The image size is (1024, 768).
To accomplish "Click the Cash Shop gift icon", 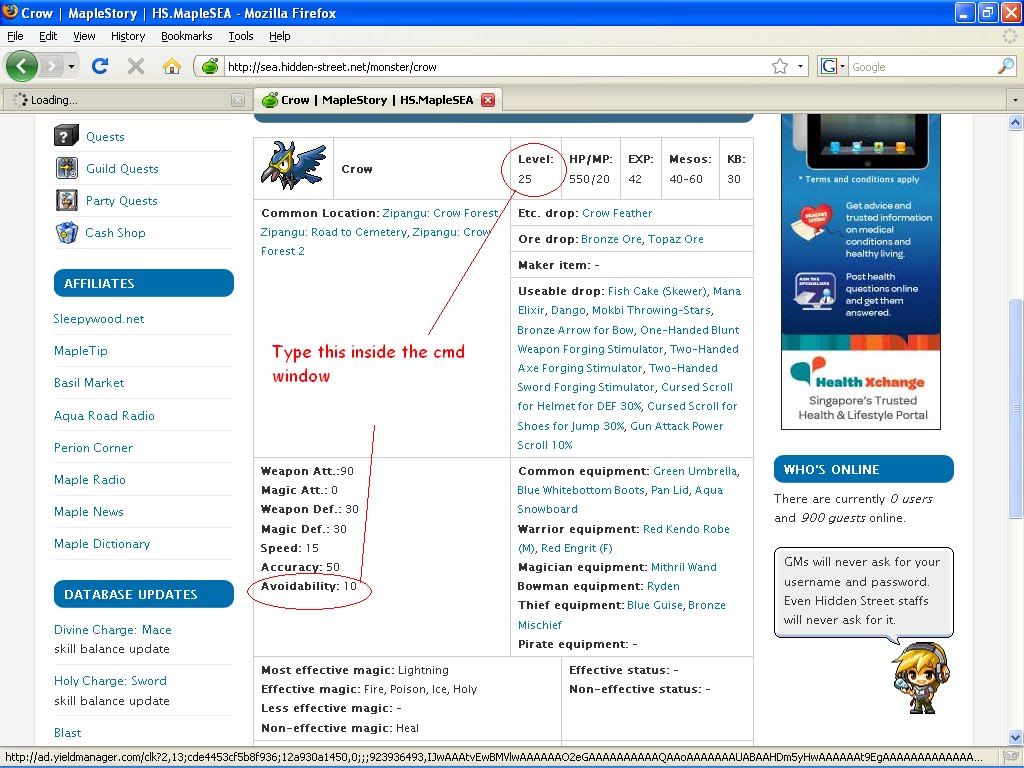I will [x=67, y=232].
